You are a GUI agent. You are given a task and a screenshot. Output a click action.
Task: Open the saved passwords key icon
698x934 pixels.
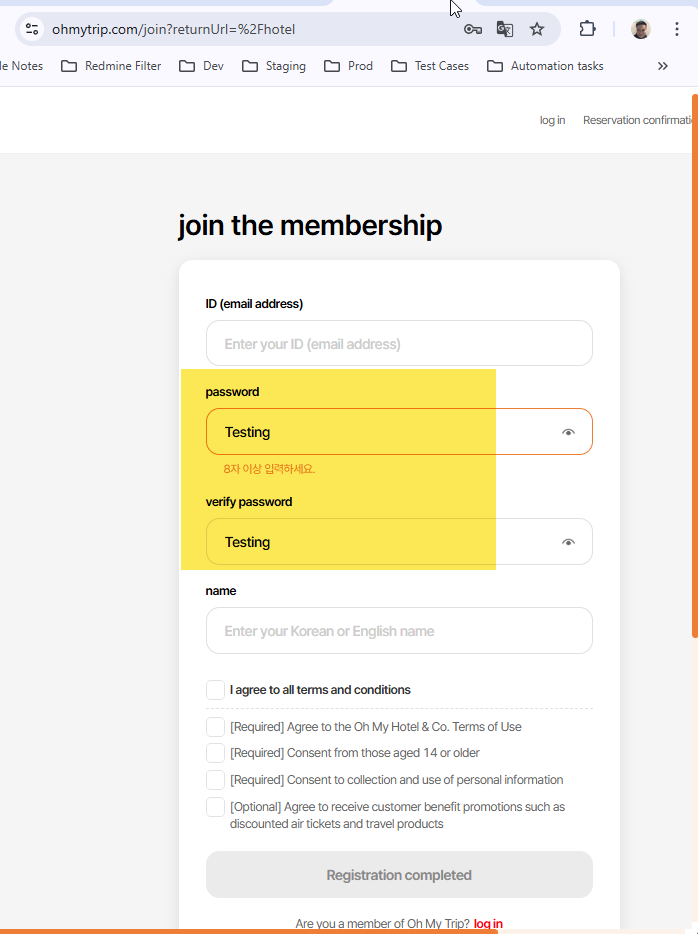tap(473, 29)
